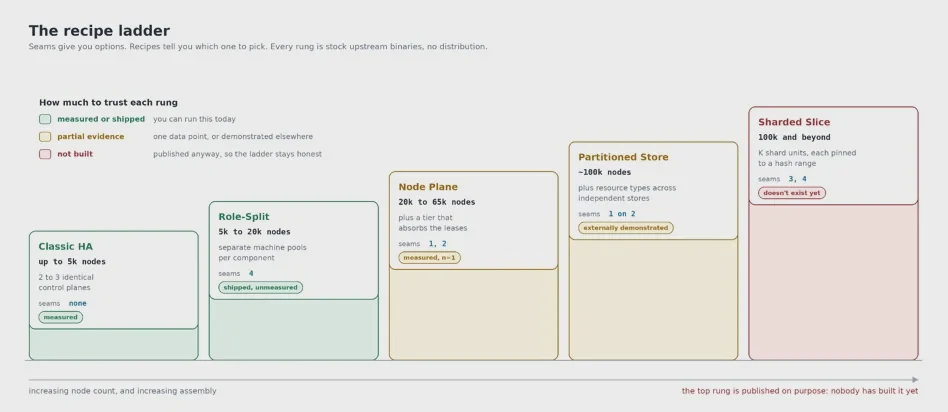The width and height of the screenshot is (948, 412).
Task: Click seams value '1, 2' in Node Plane
Action: [x=438, y=244]
